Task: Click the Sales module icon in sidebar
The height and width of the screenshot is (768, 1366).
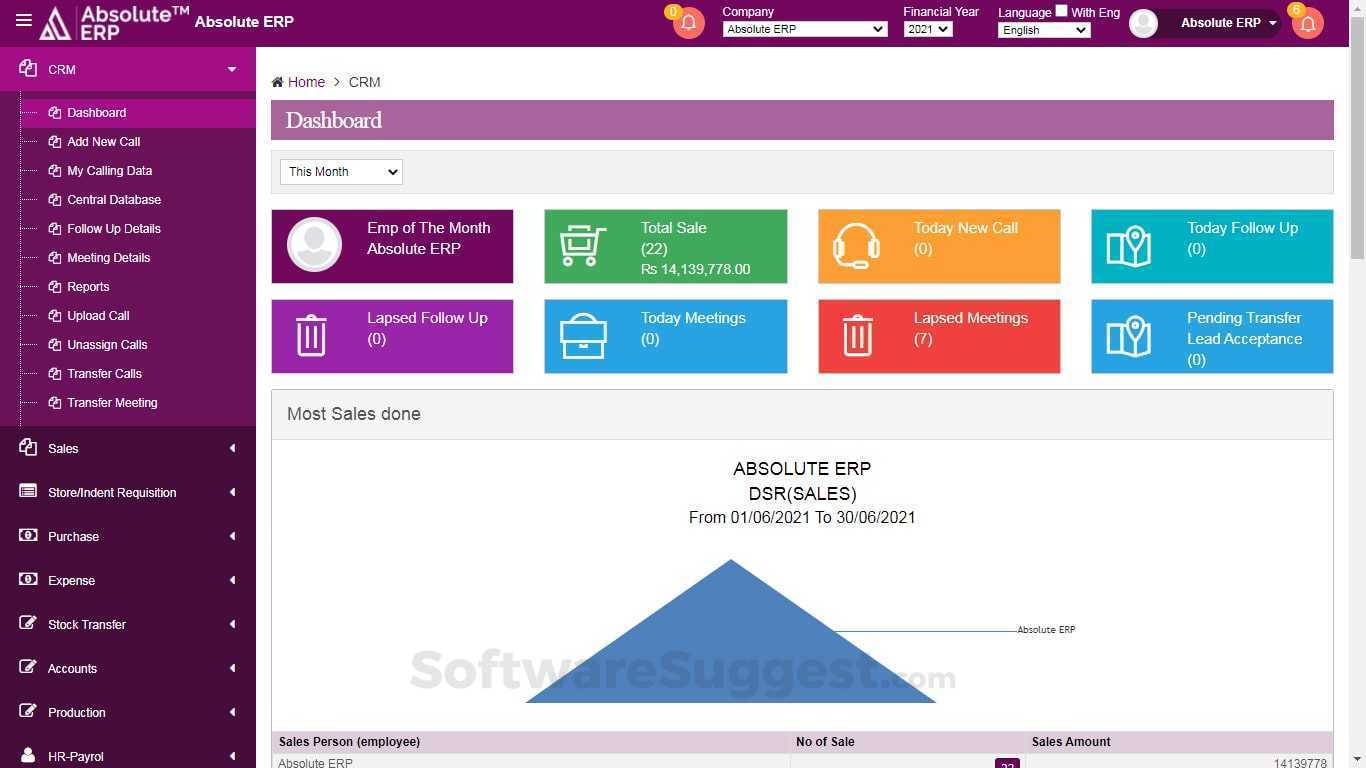Action: 28,448
